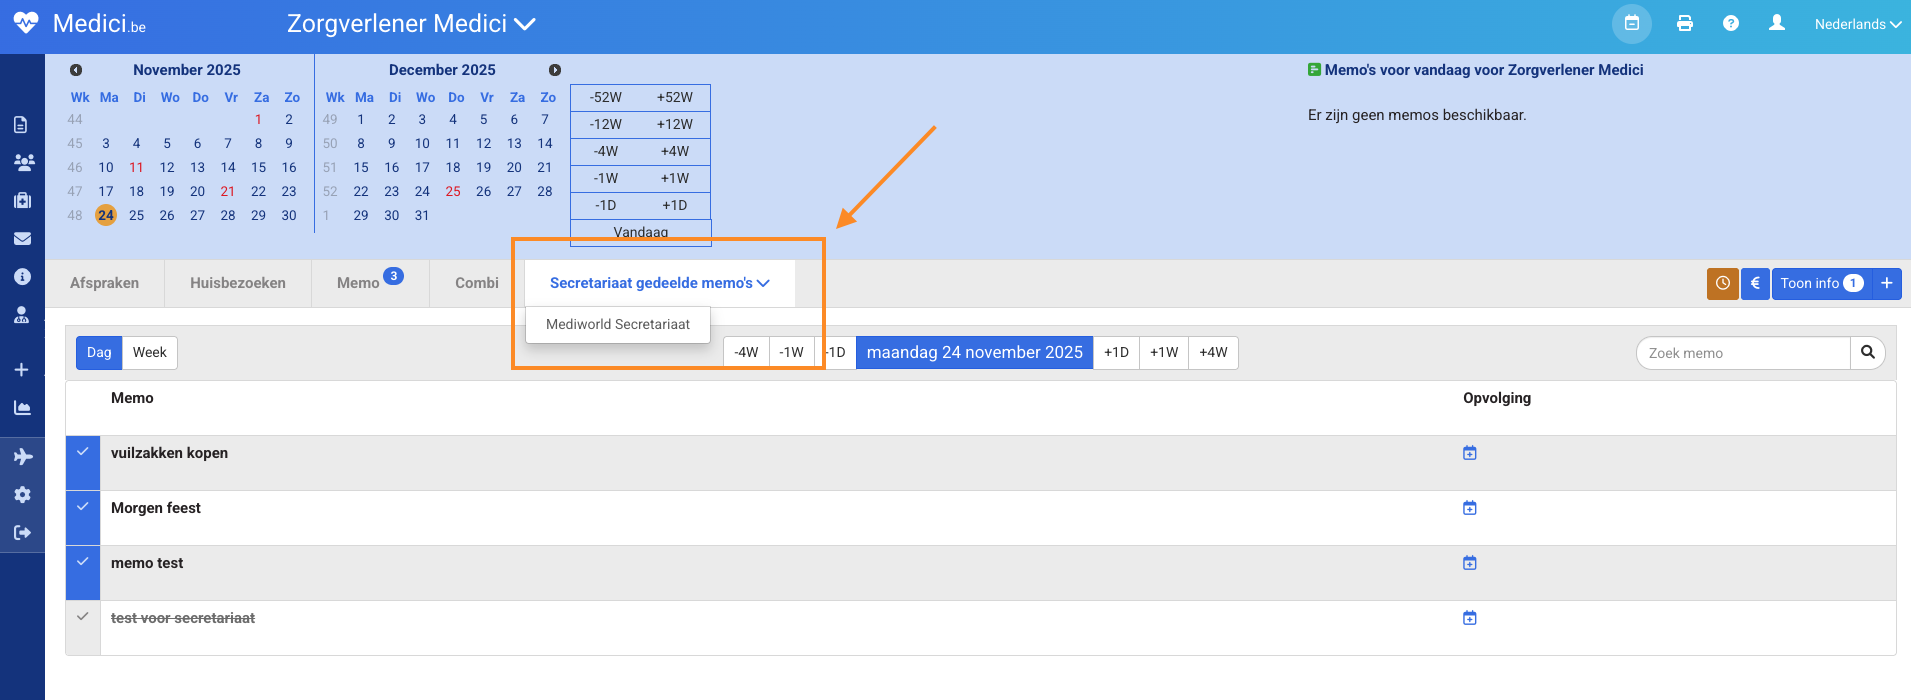Viewport: 1911px width, 700px height.
Task: Click the follow-up calendar icon for vuilzakken kopen
Action: click(1469, 453)
